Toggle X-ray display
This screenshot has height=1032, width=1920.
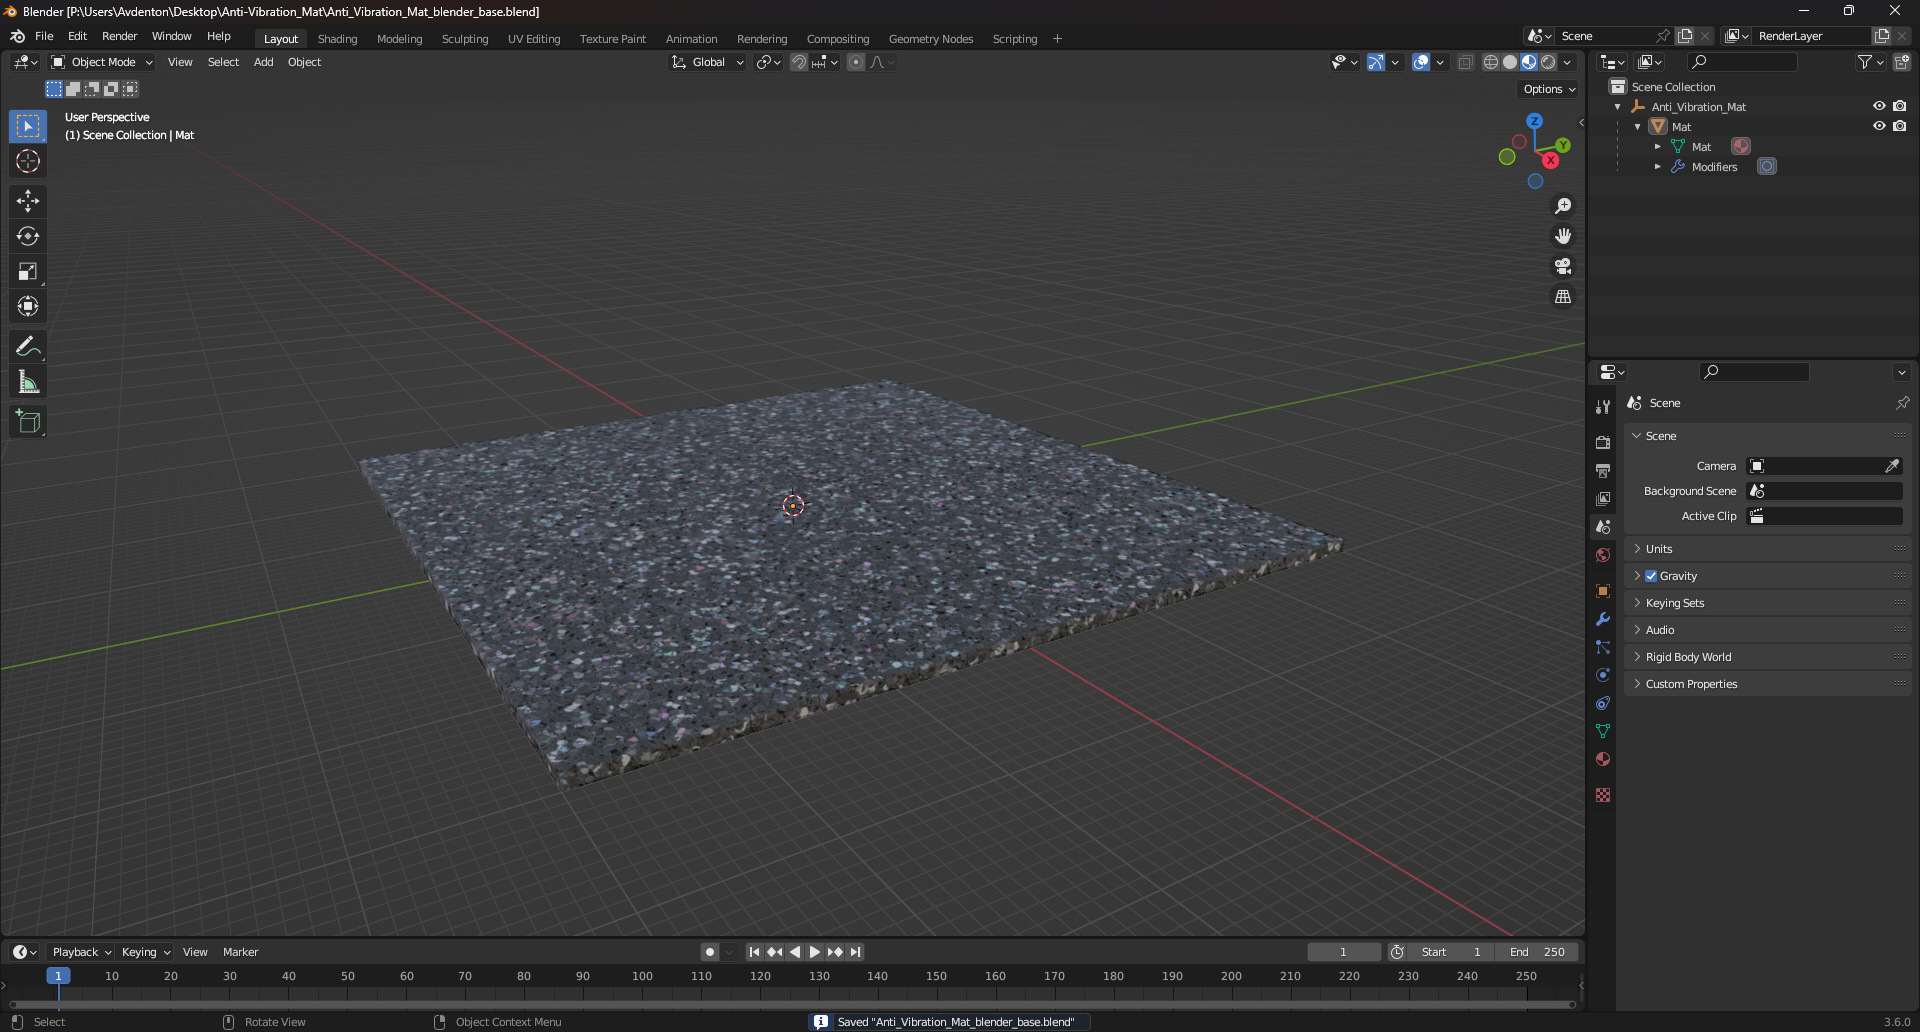click(1465, 62)
